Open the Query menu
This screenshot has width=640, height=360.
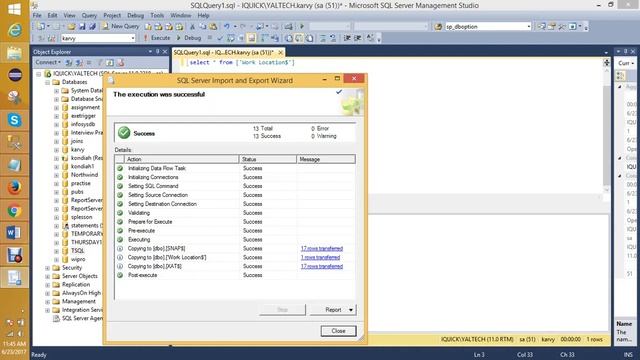(x=89, y=16)
